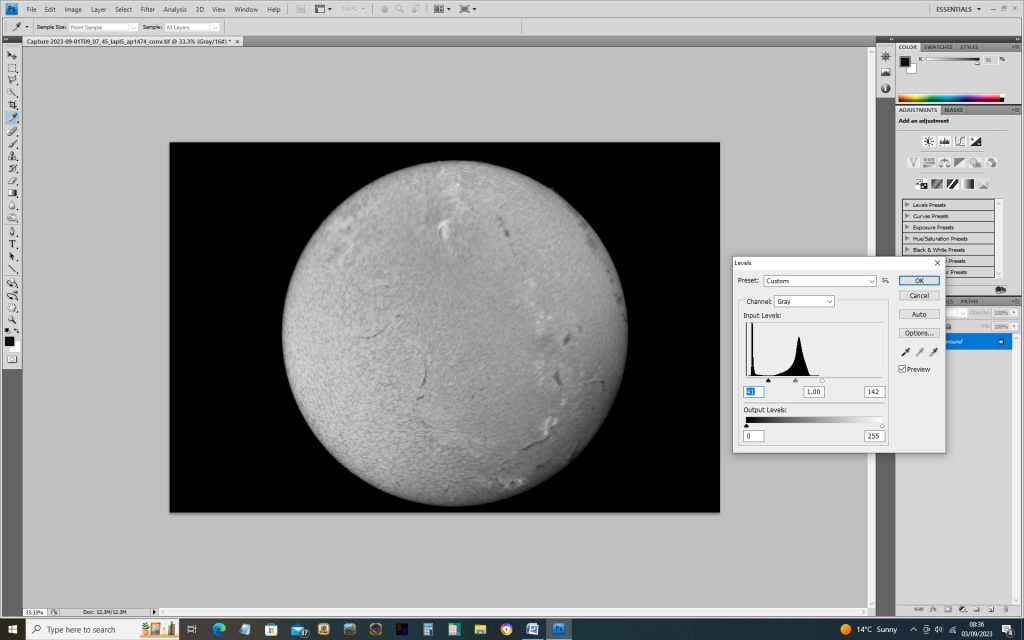Click the Windows Start button
1024x640 pixels.
pyautogui.click(x=12, y=629)
